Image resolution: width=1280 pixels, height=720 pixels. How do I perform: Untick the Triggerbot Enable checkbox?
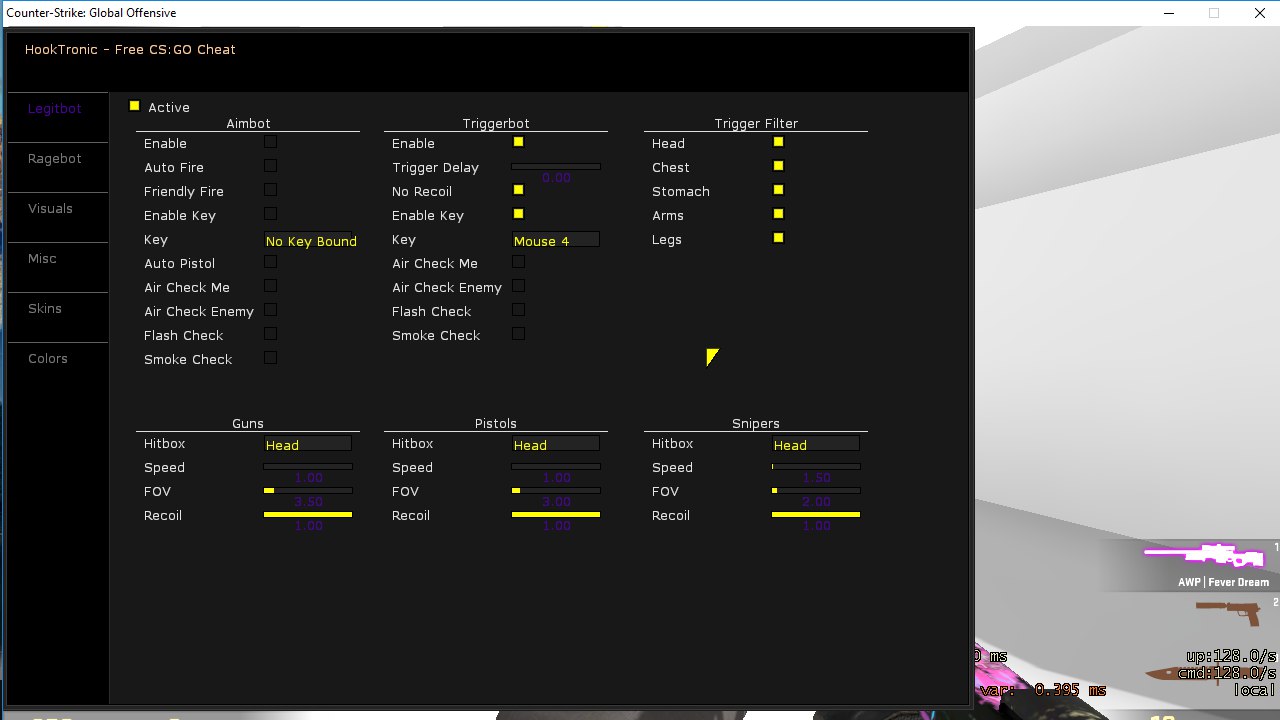pyautogui.click(x=518, y=142)
